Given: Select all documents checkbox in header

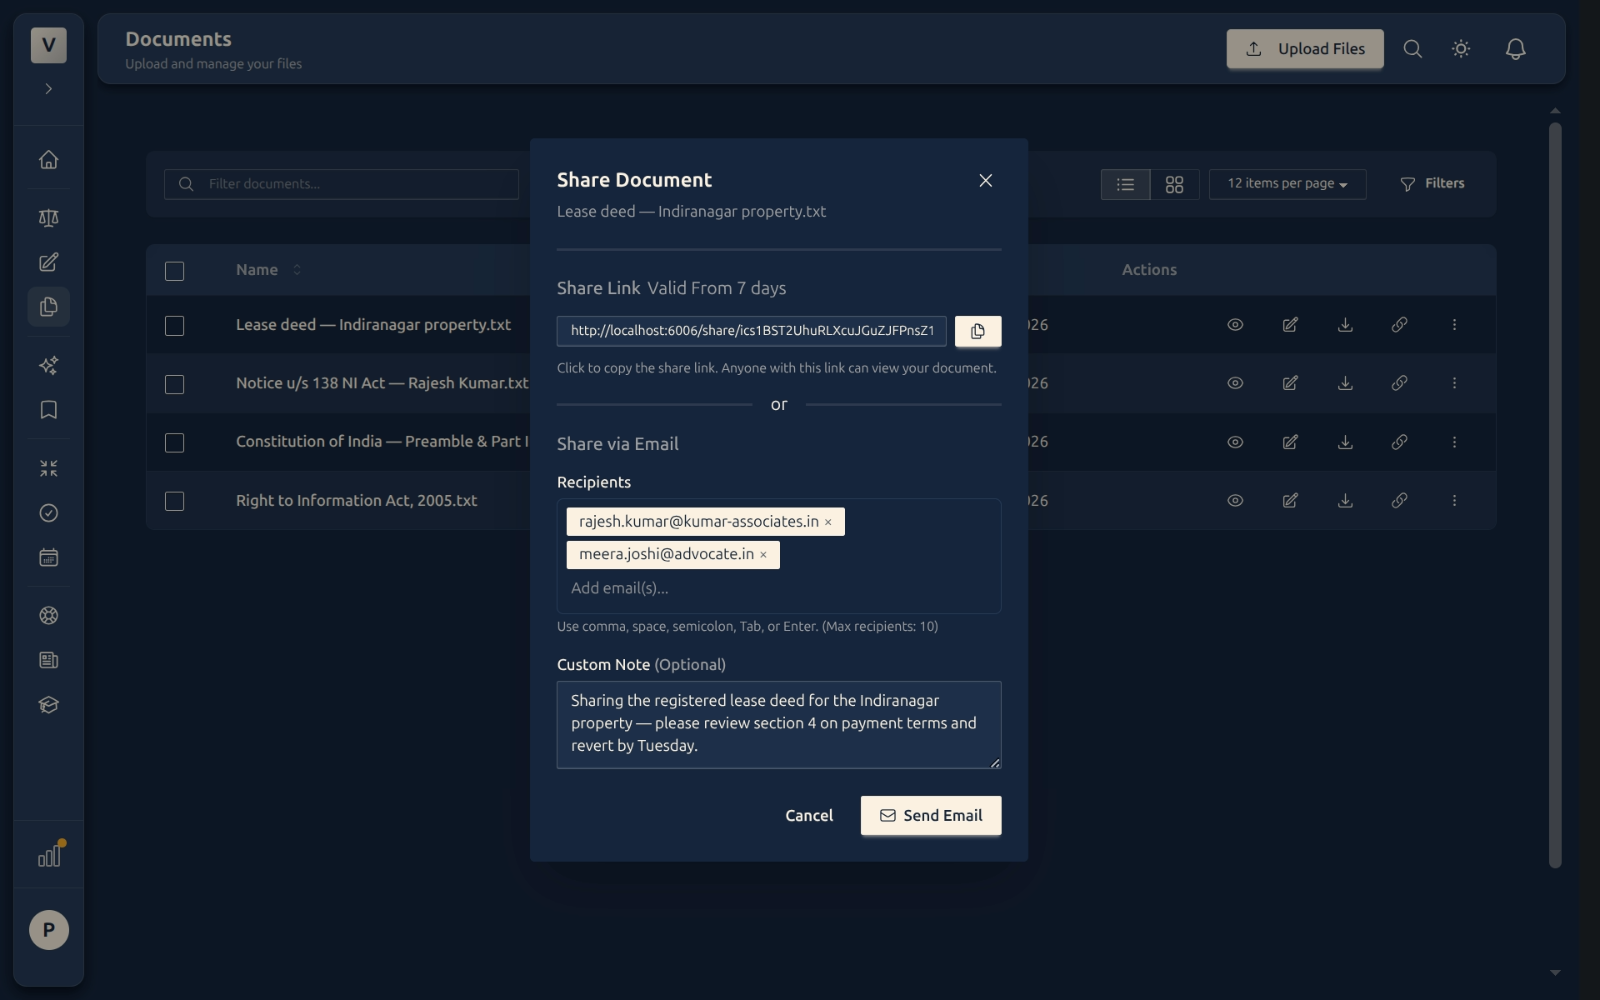Looking at the screenshot, I should pos(174,271).
